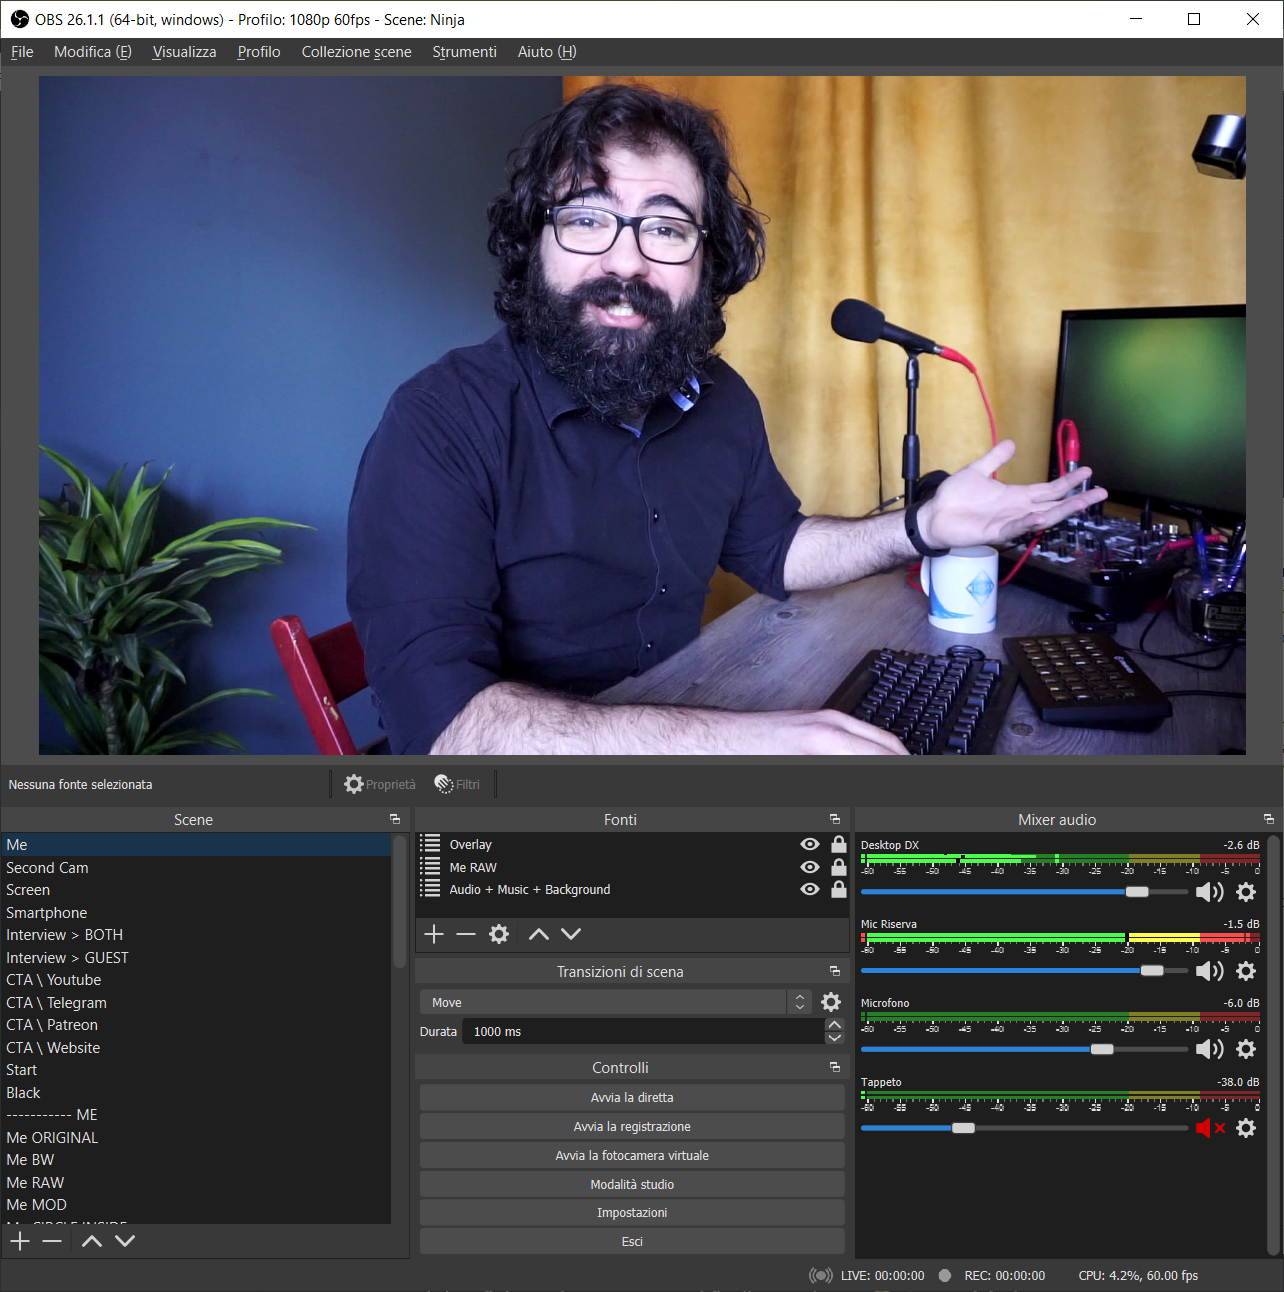The image size is (1284, 1292).
Task: Unlock the Me RAW source
Action: pyautogui.click(x=839, y=867)
